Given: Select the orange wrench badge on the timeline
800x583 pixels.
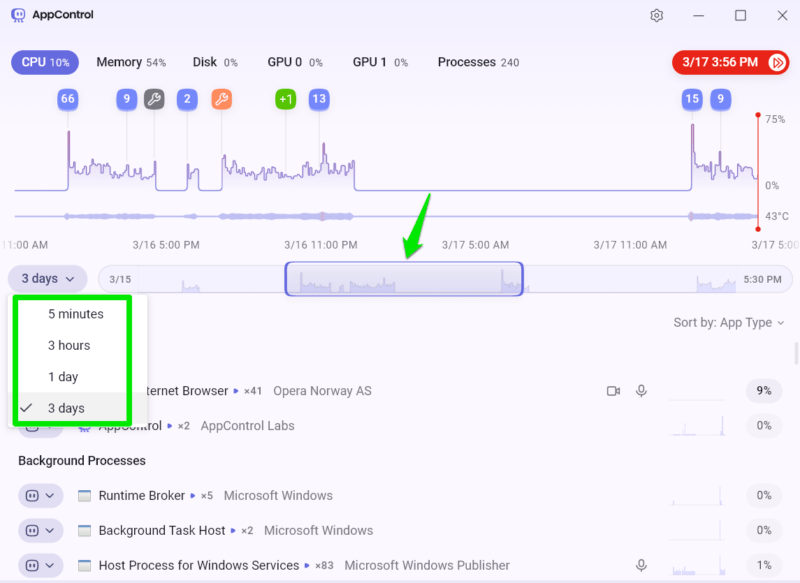Looking at the screenshot, I should tap(221, 99).
